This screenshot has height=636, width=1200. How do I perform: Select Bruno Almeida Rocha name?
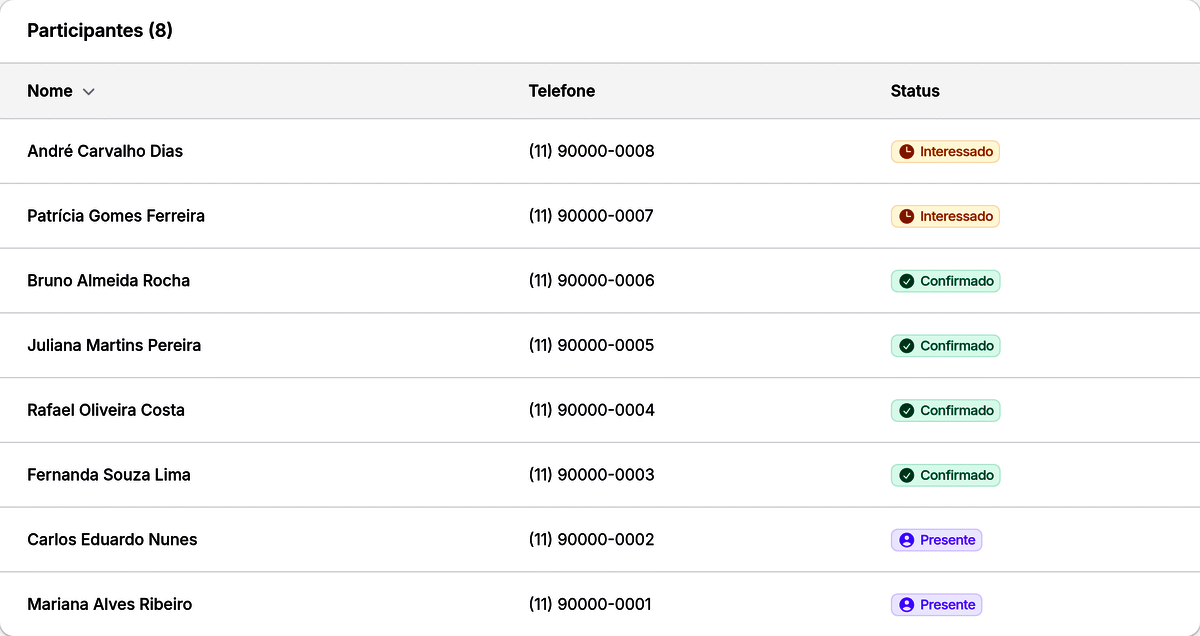point(109,281)
